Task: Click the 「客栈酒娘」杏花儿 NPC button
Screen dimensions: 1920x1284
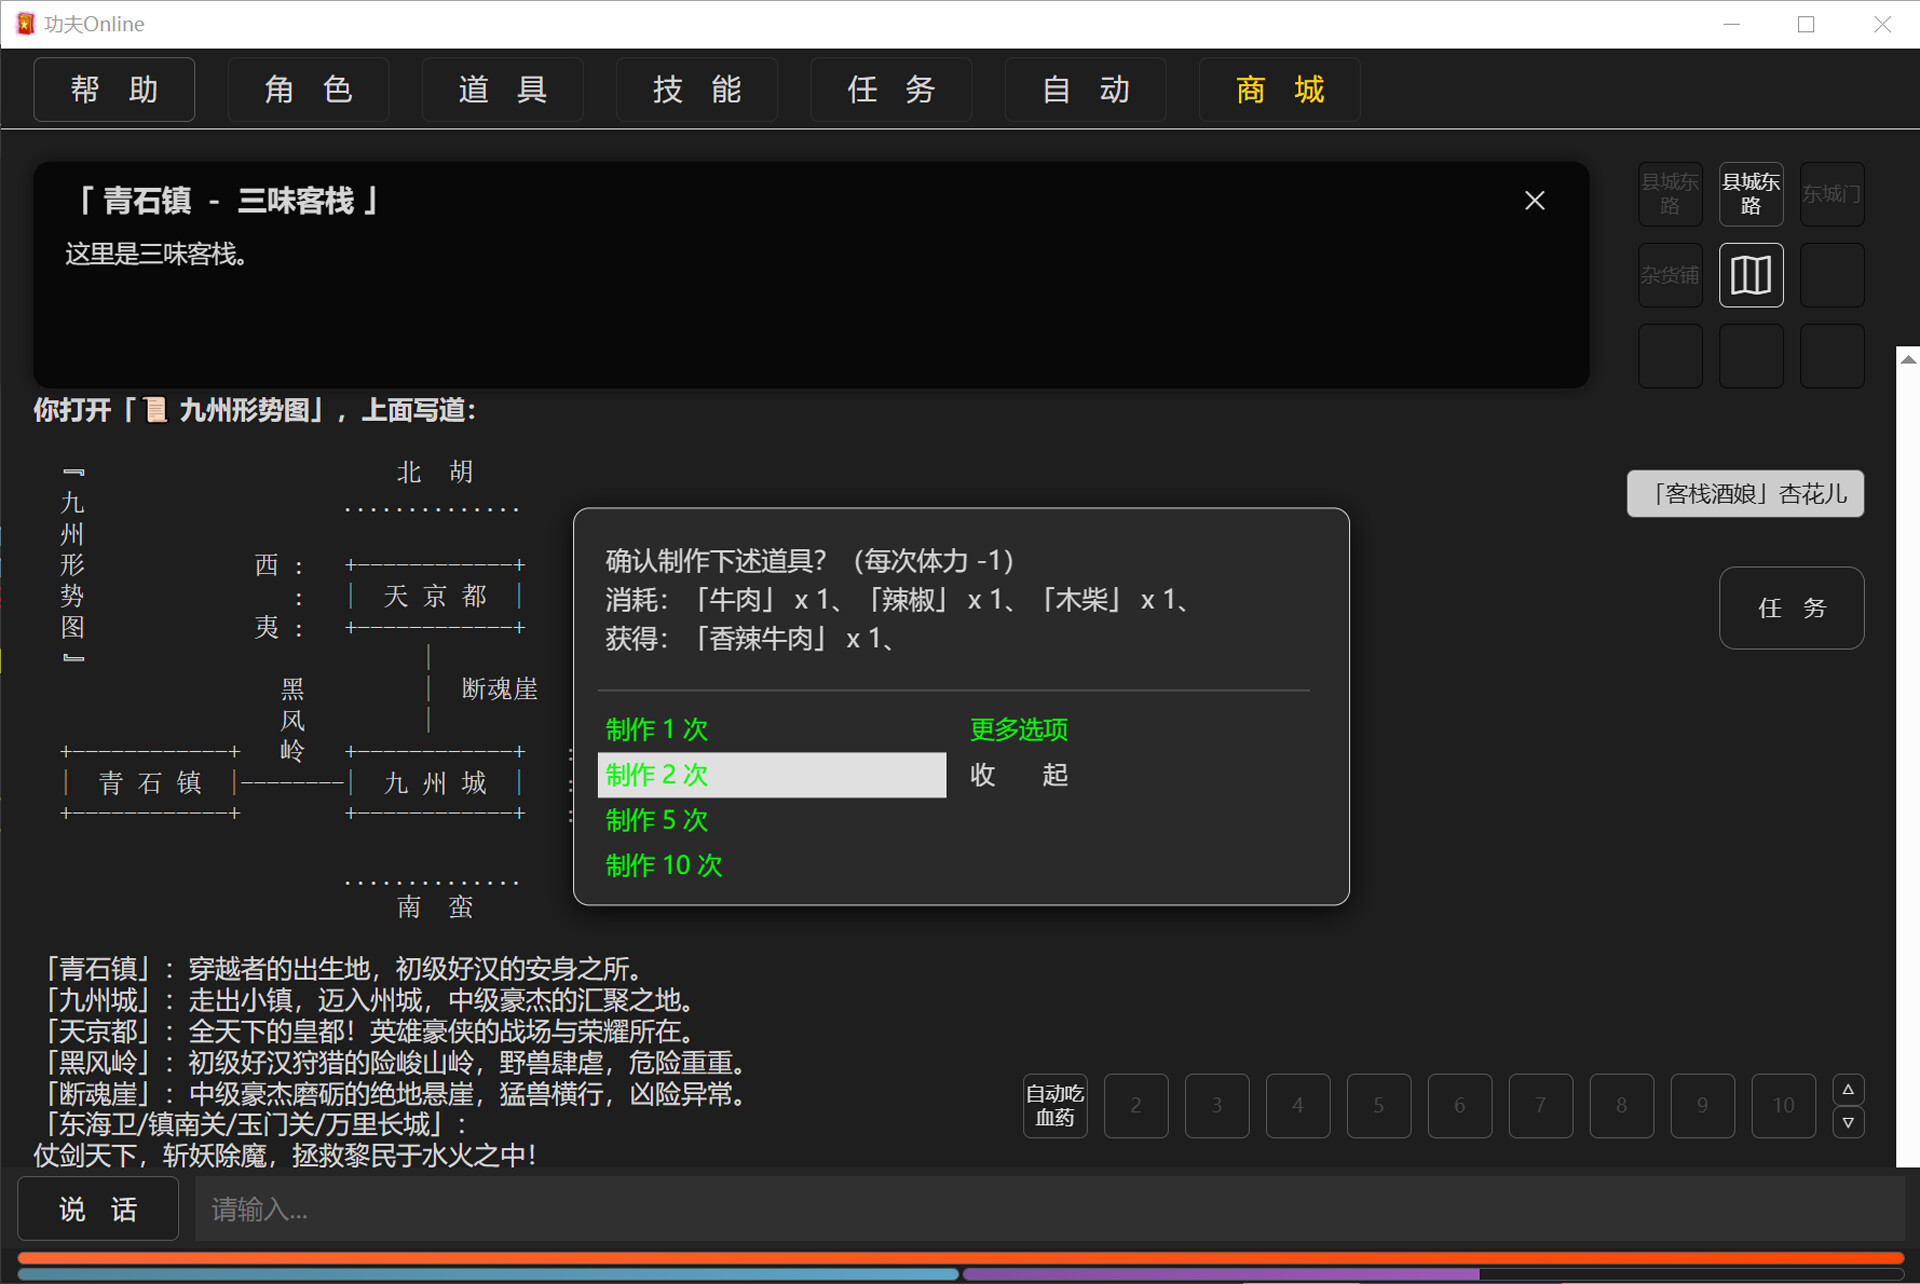Action: pyautogui.click(x=1744, y=493)
